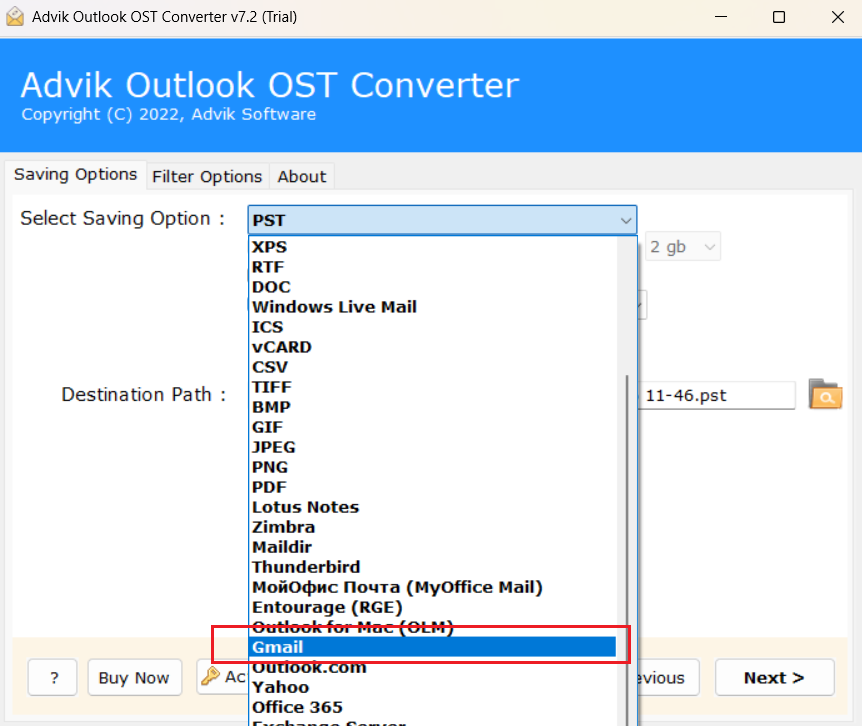Select Entourage (RGE) option
This screenshot has height=726, width=862.
tap(433, 607)
